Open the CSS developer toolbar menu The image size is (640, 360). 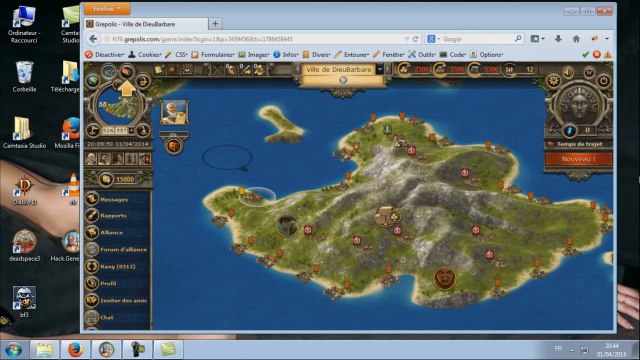[176, 54]
